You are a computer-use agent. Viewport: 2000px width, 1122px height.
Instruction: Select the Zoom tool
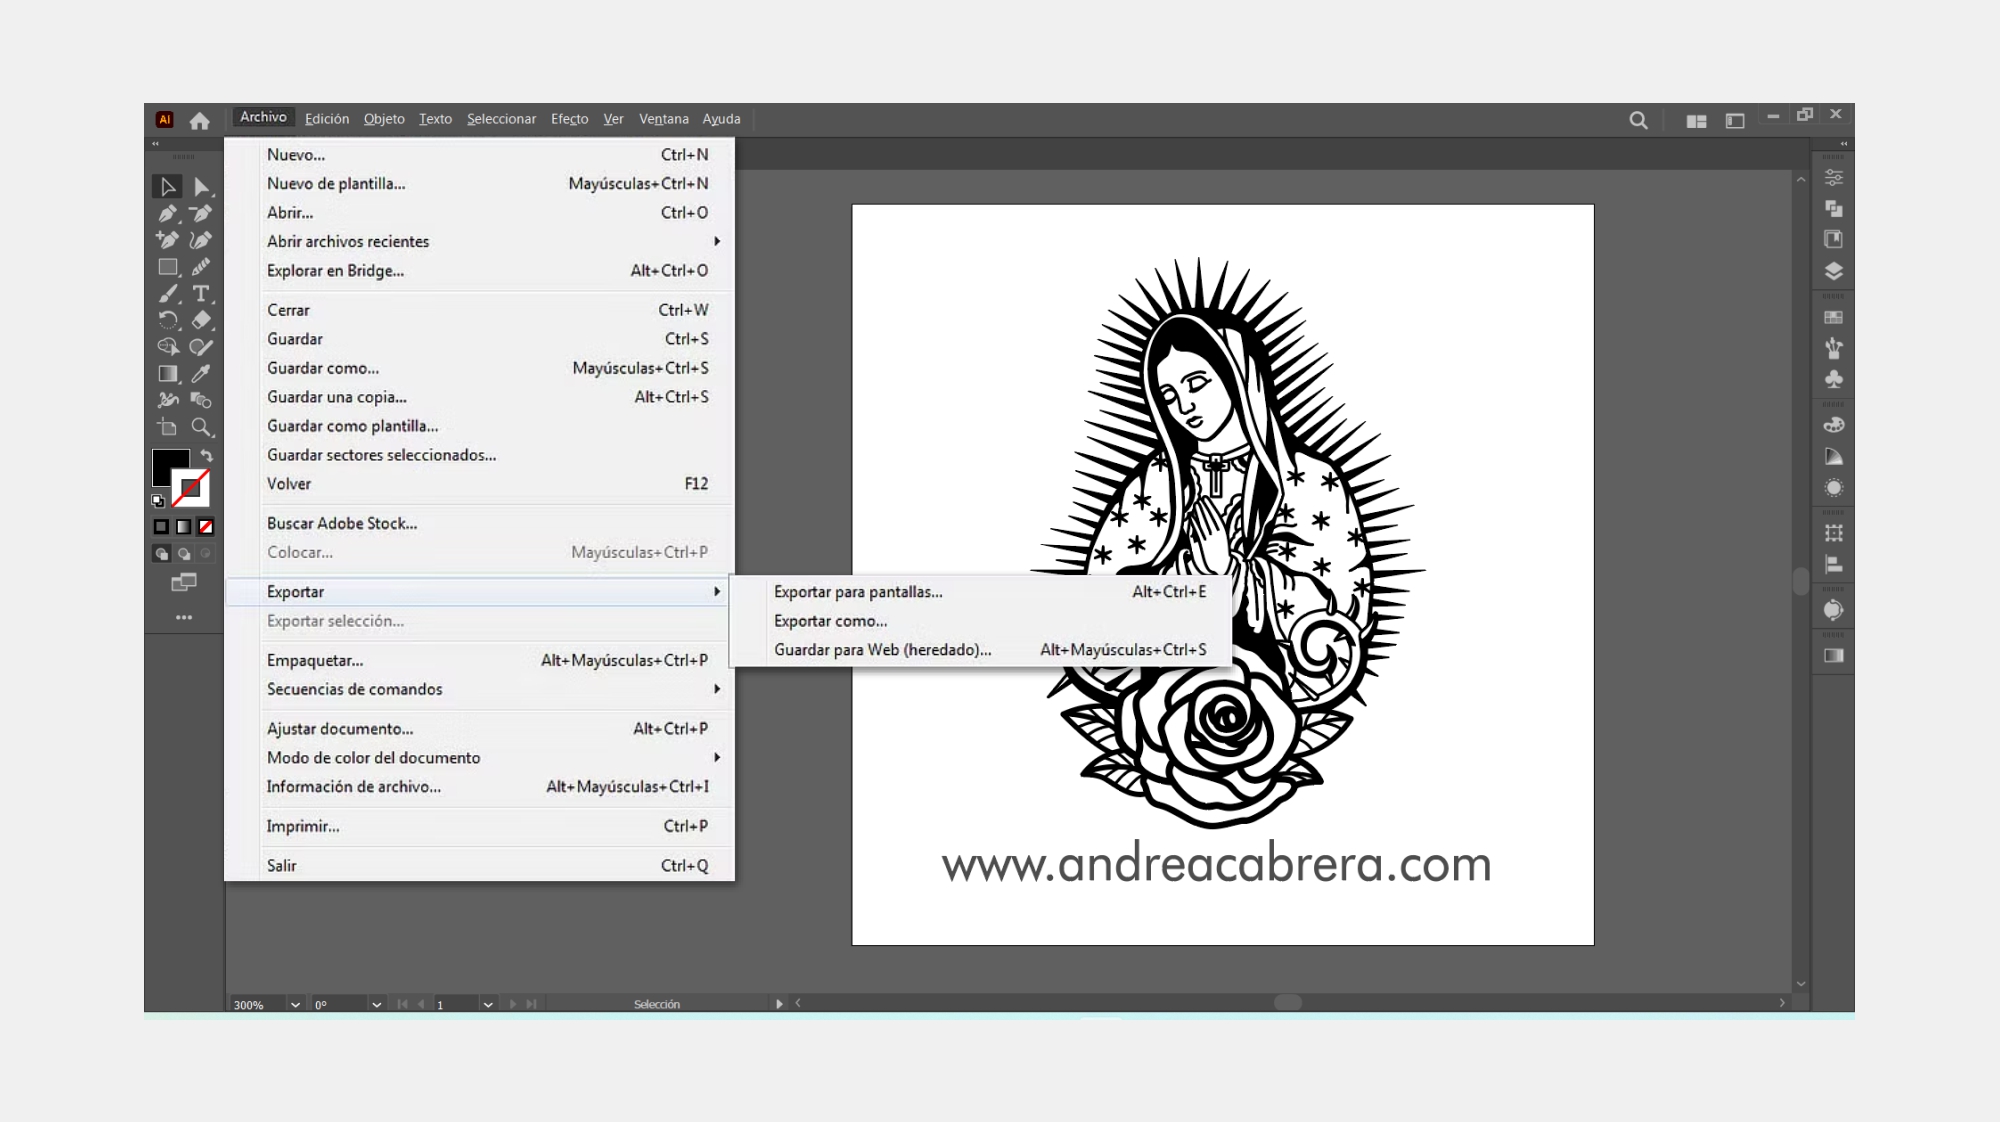point(201,428)
